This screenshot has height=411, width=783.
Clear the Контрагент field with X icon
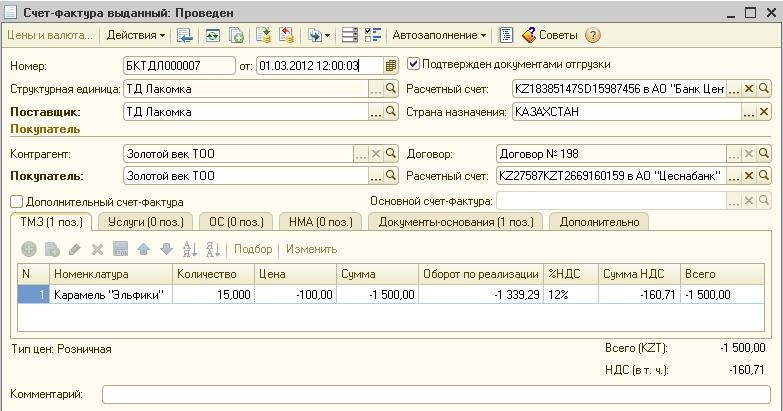click(376, 154)
